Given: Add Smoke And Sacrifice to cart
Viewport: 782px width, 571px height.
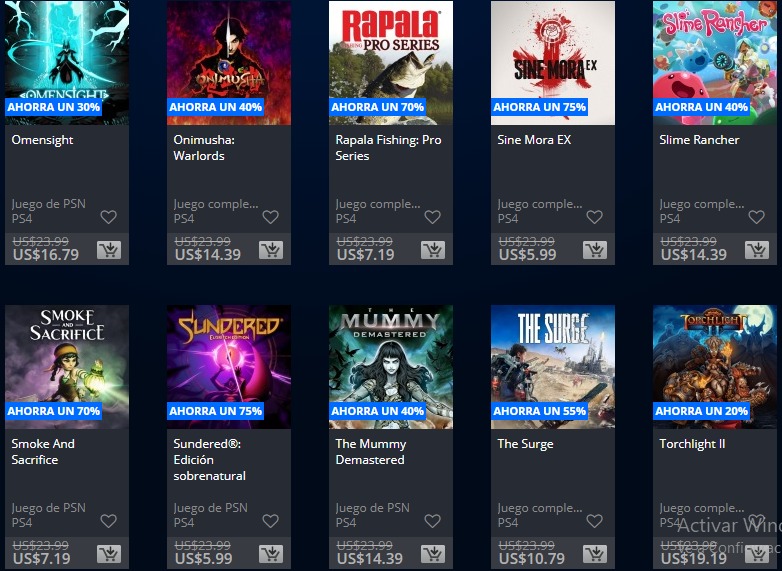Looking at the screenshot, I should tap(109, 554).
